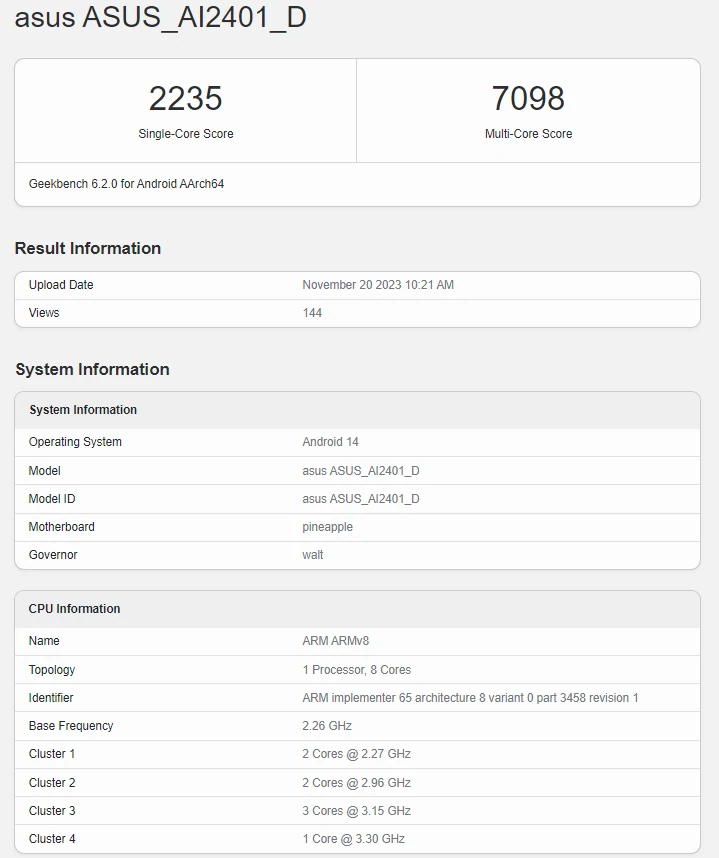Select the views count 144
Image resolution: width=719 pixels, height=858 pixels.
(x=312, y=313)
